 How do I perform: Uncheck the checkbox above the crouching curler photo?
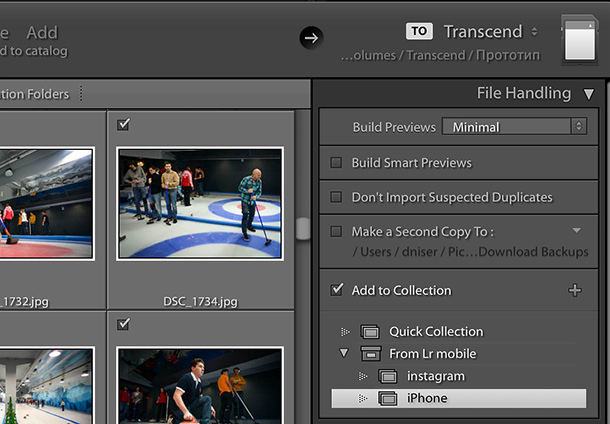click(123, 324)
